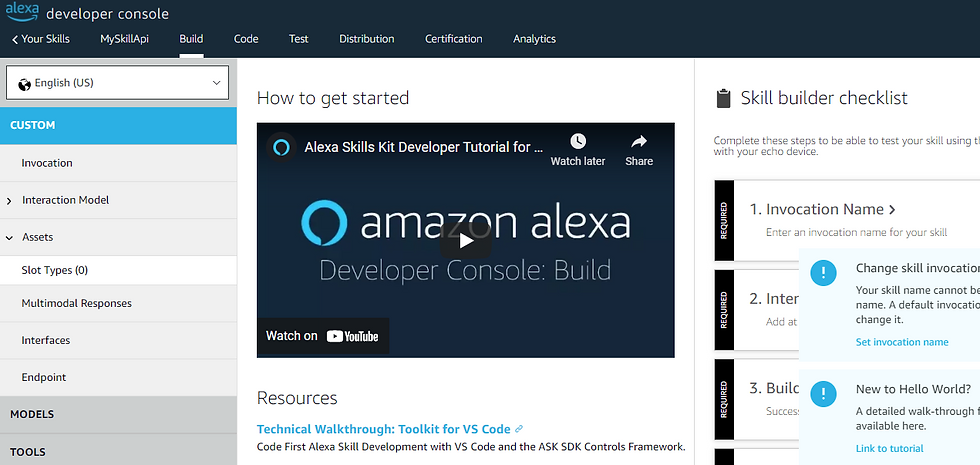The image size is (980, 465).
Task: Open the English (US) language dropdown
Action: [x=118, y=82]
